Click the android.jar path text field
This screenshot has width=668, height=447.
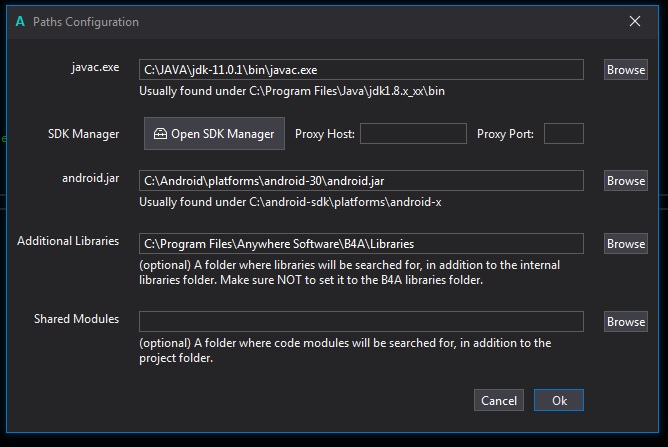[x=361, y=181]
